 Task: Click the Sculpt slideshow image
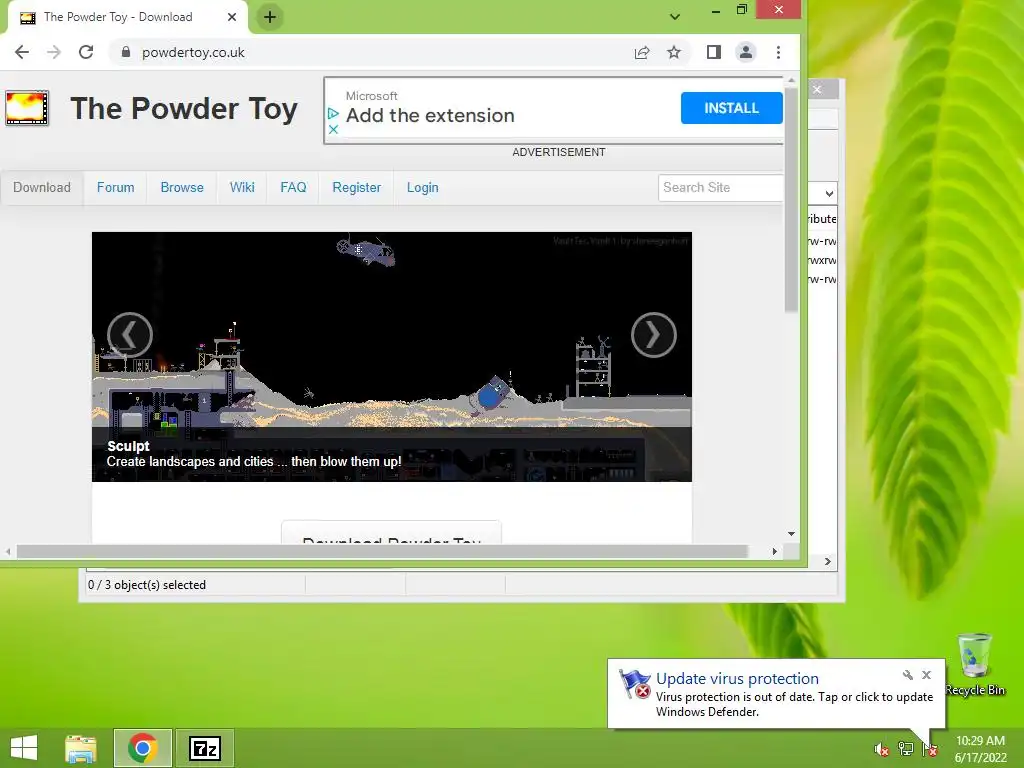click(392, 357)
